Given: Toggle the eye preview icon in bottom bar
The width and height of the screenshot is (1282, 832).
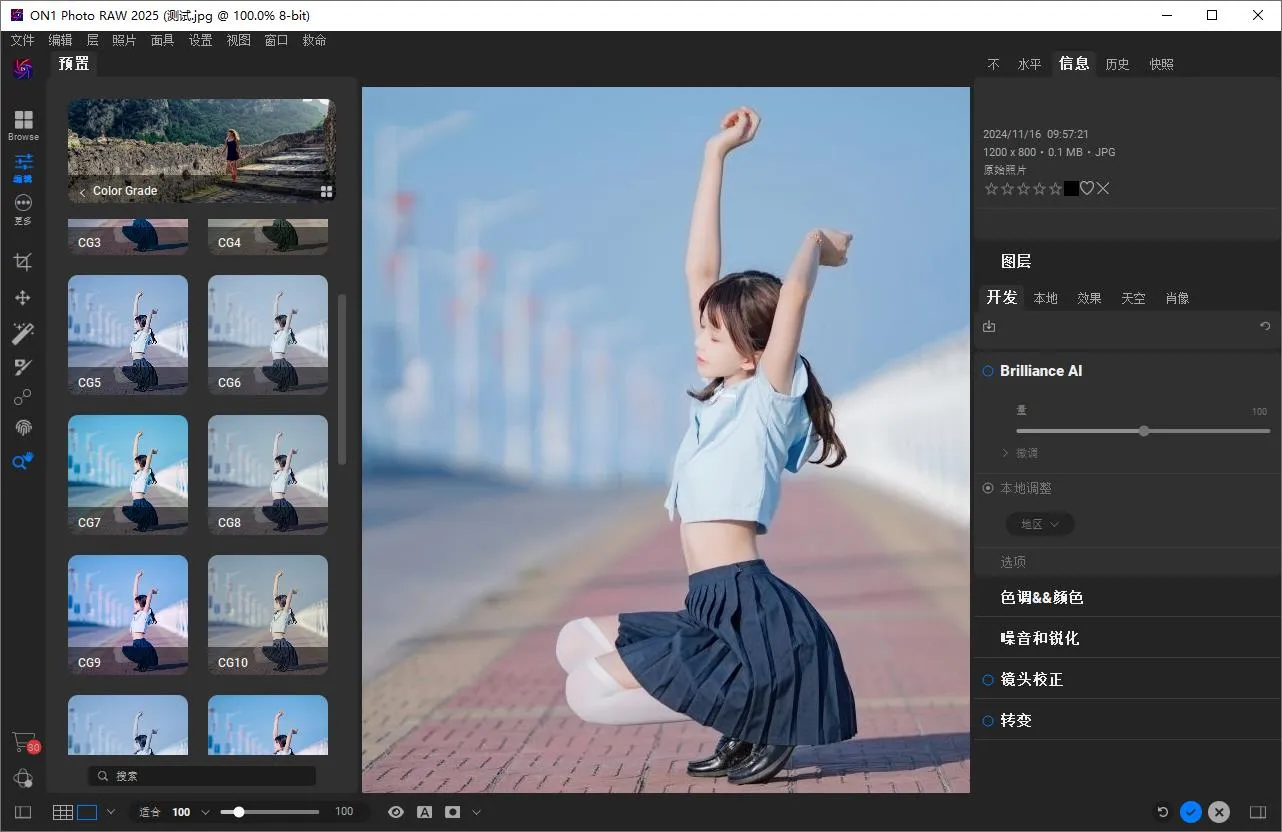Looking at the screenshot, I should point(396,812).
